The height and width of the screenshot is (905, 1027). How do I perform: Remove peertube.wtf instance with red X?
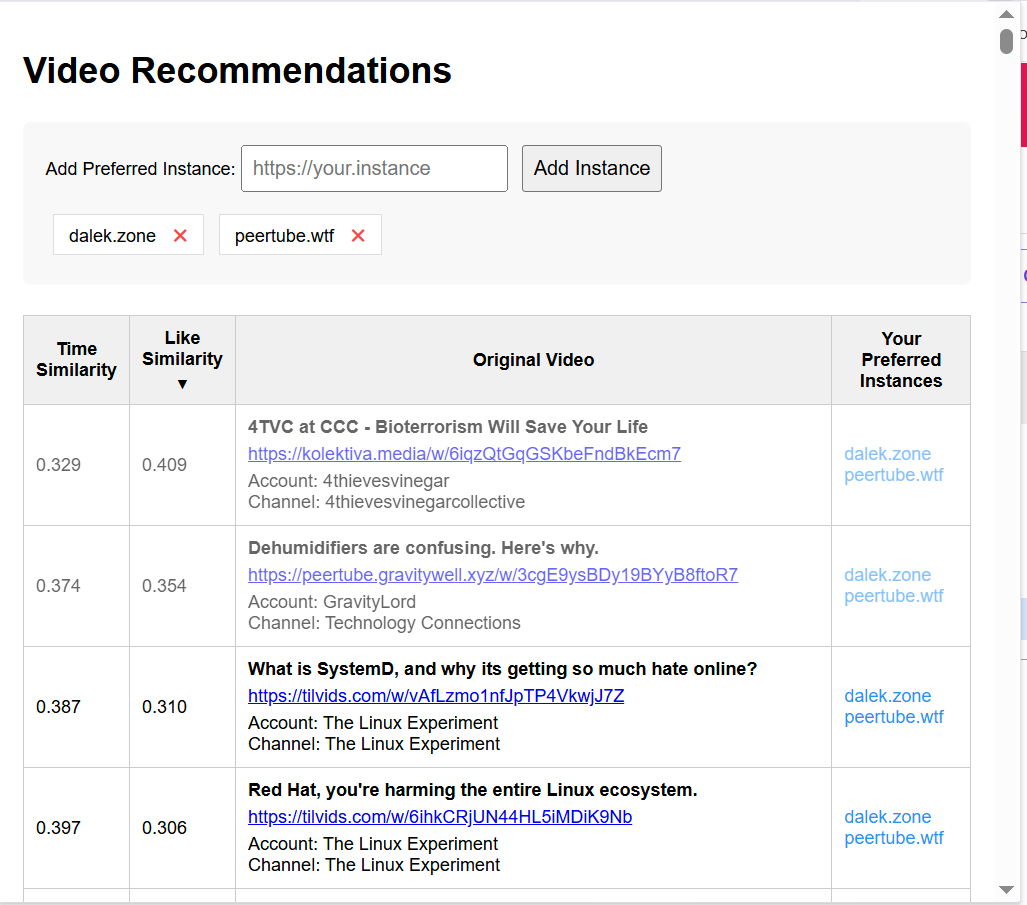pos(358,236)
